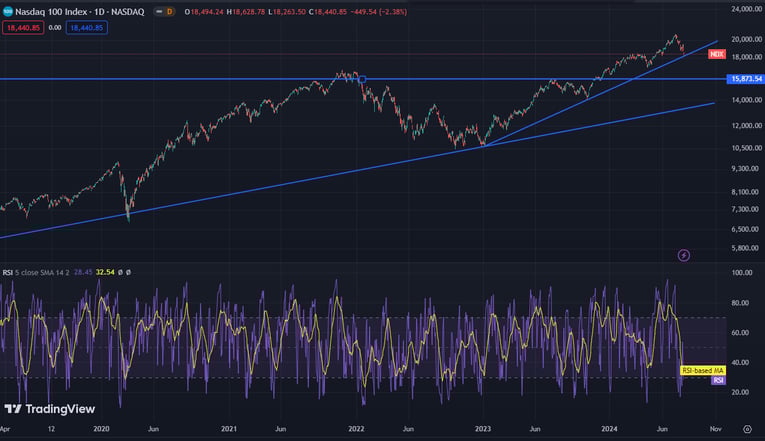Click the 24,000.00 price axis label

coord(746,9)
